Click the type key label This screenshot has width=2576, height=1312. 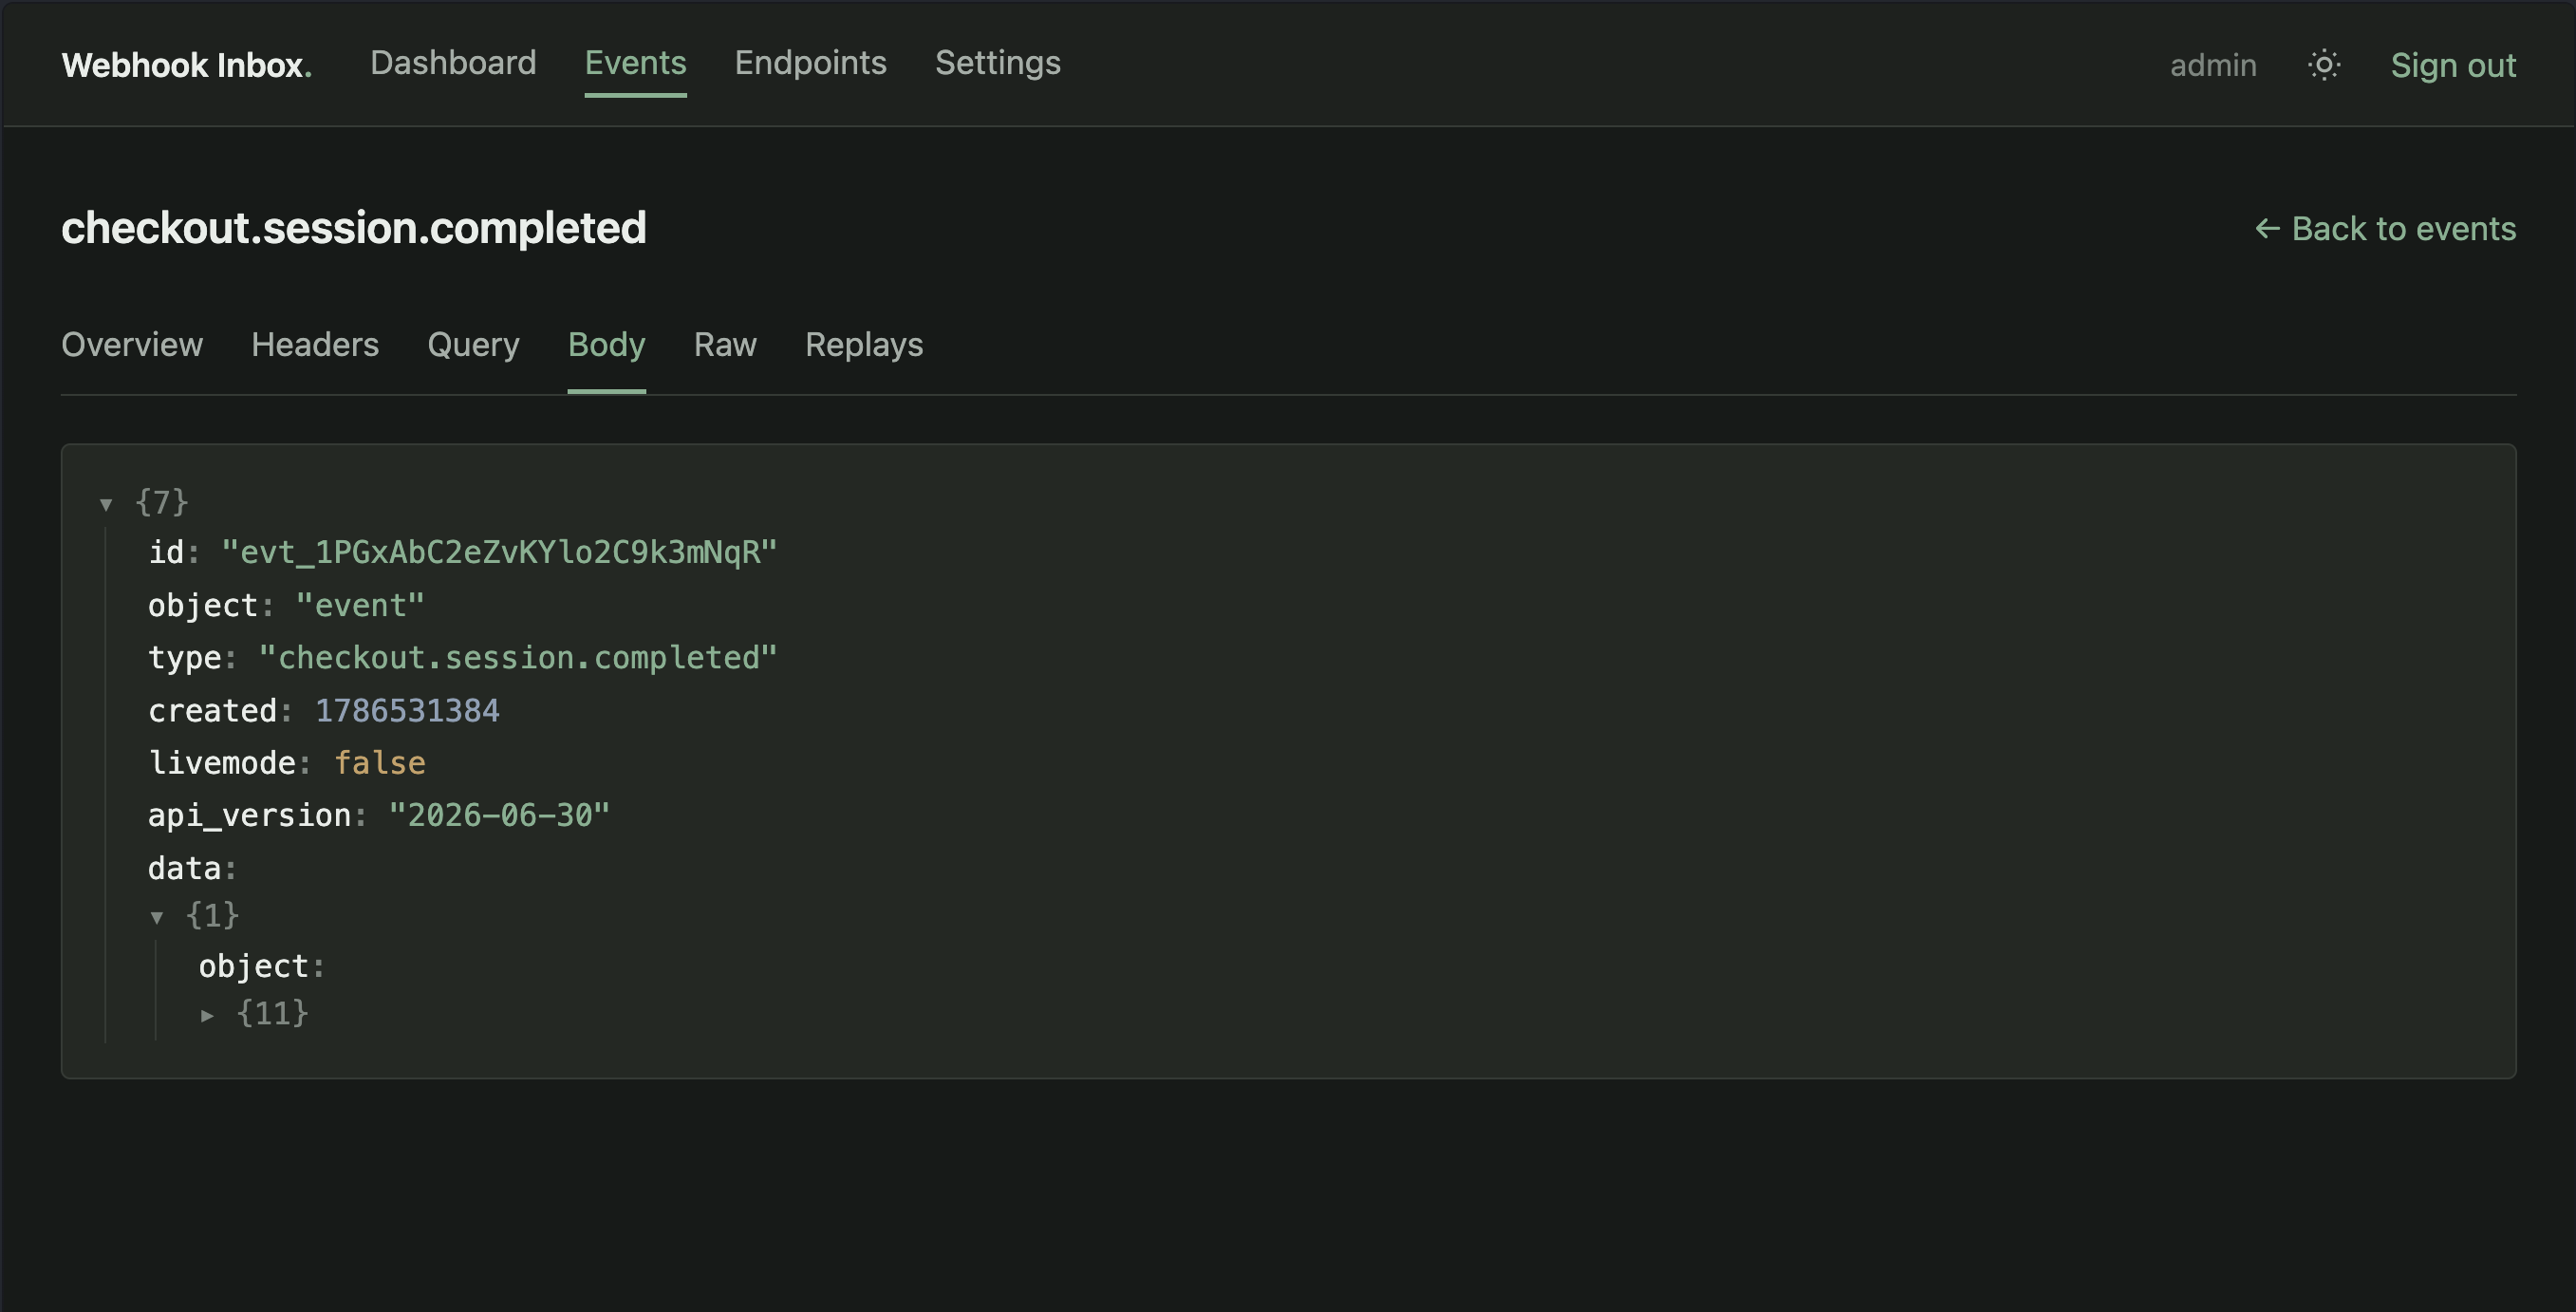[184, 658]
